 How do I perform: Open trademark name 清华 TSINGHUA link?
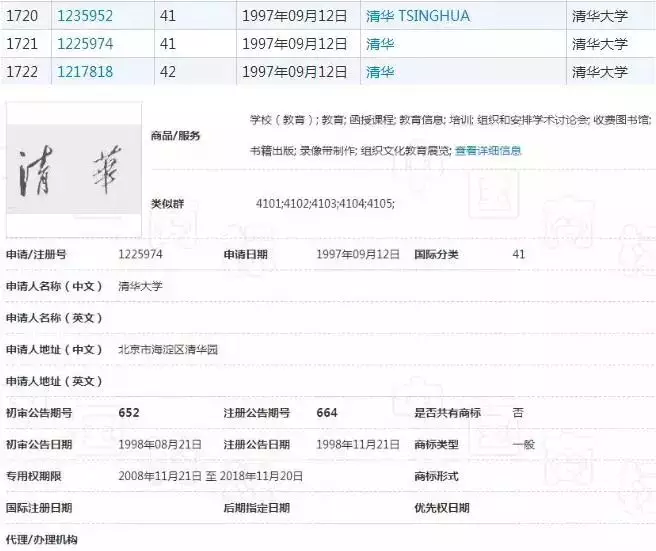coord(418,16)
